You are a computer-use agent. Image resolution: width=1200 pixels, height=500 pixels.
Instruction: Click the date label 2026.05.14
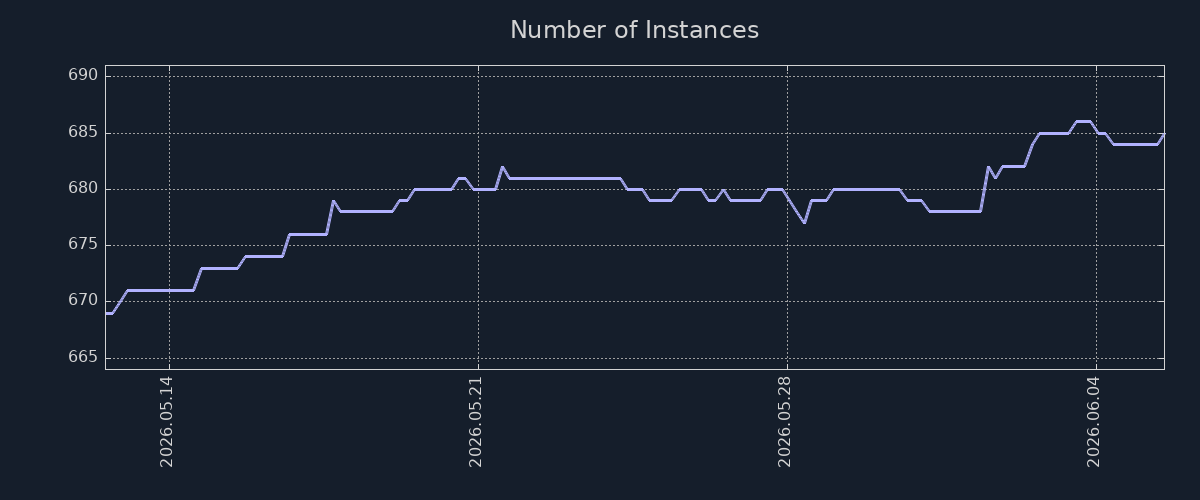pos(168,422)
